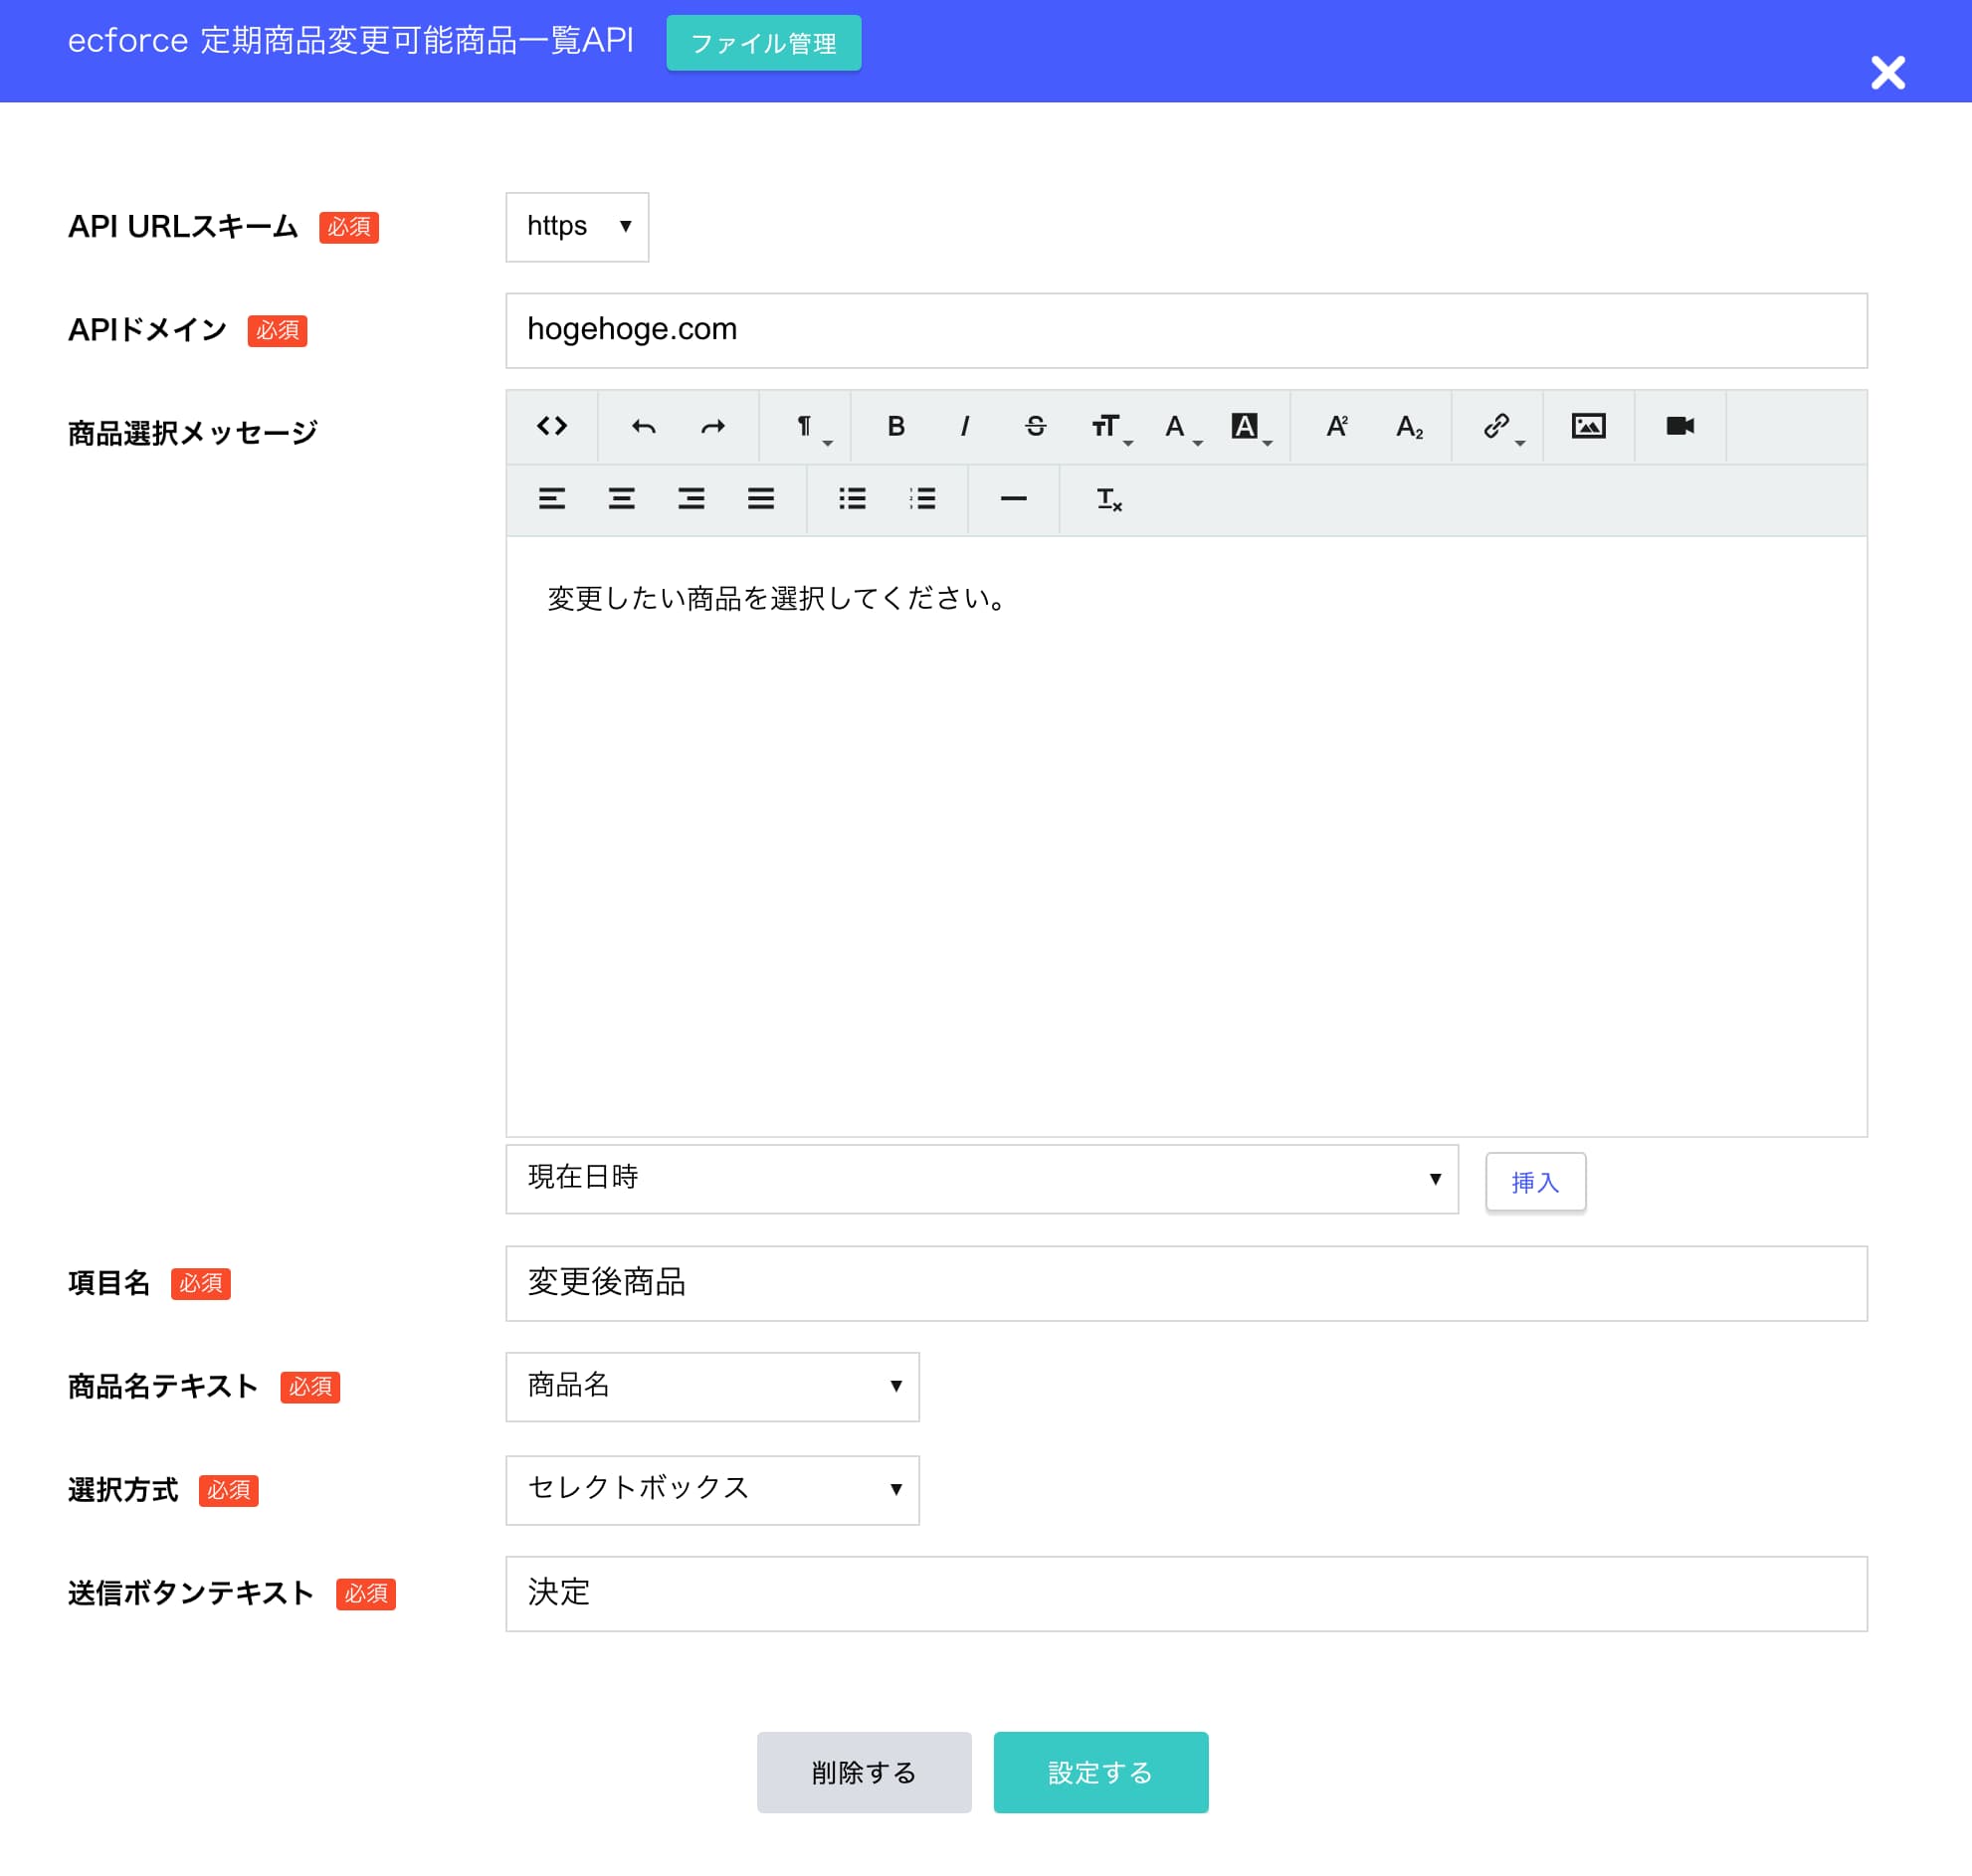Redo an edit in the message editor
Viewport: 1972px width, 1876px height.
pos(712,427)
